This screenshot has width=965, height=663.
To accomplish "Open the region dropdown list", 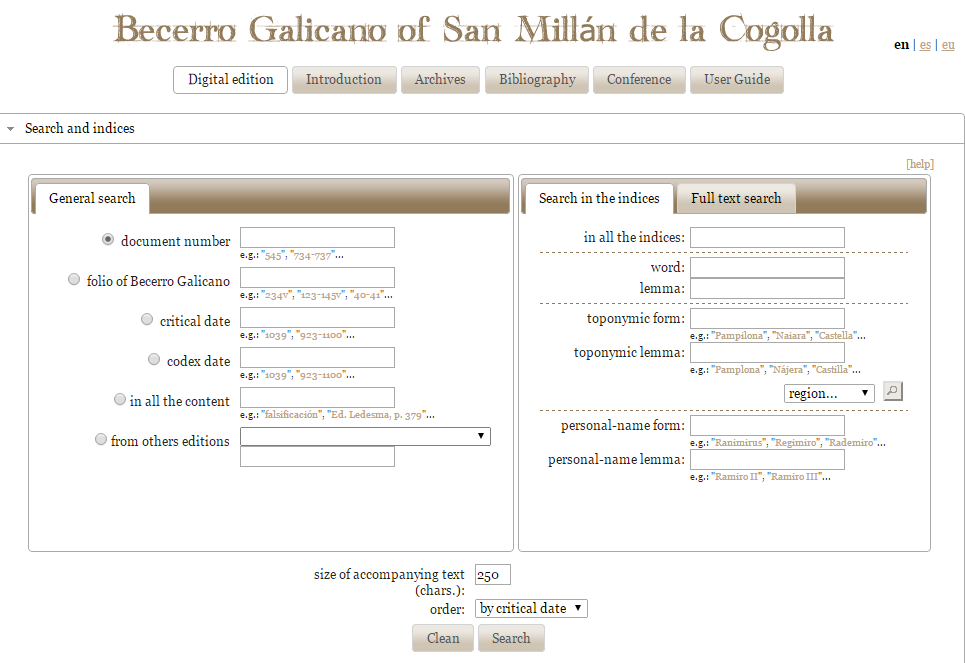I will [x=829, y=393].
